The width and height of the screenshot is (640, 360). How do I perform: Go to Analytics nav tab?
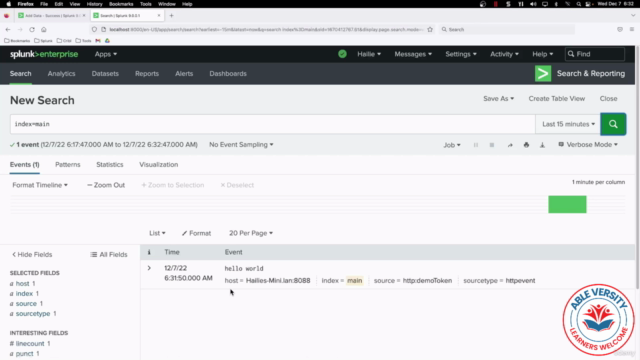61,73
